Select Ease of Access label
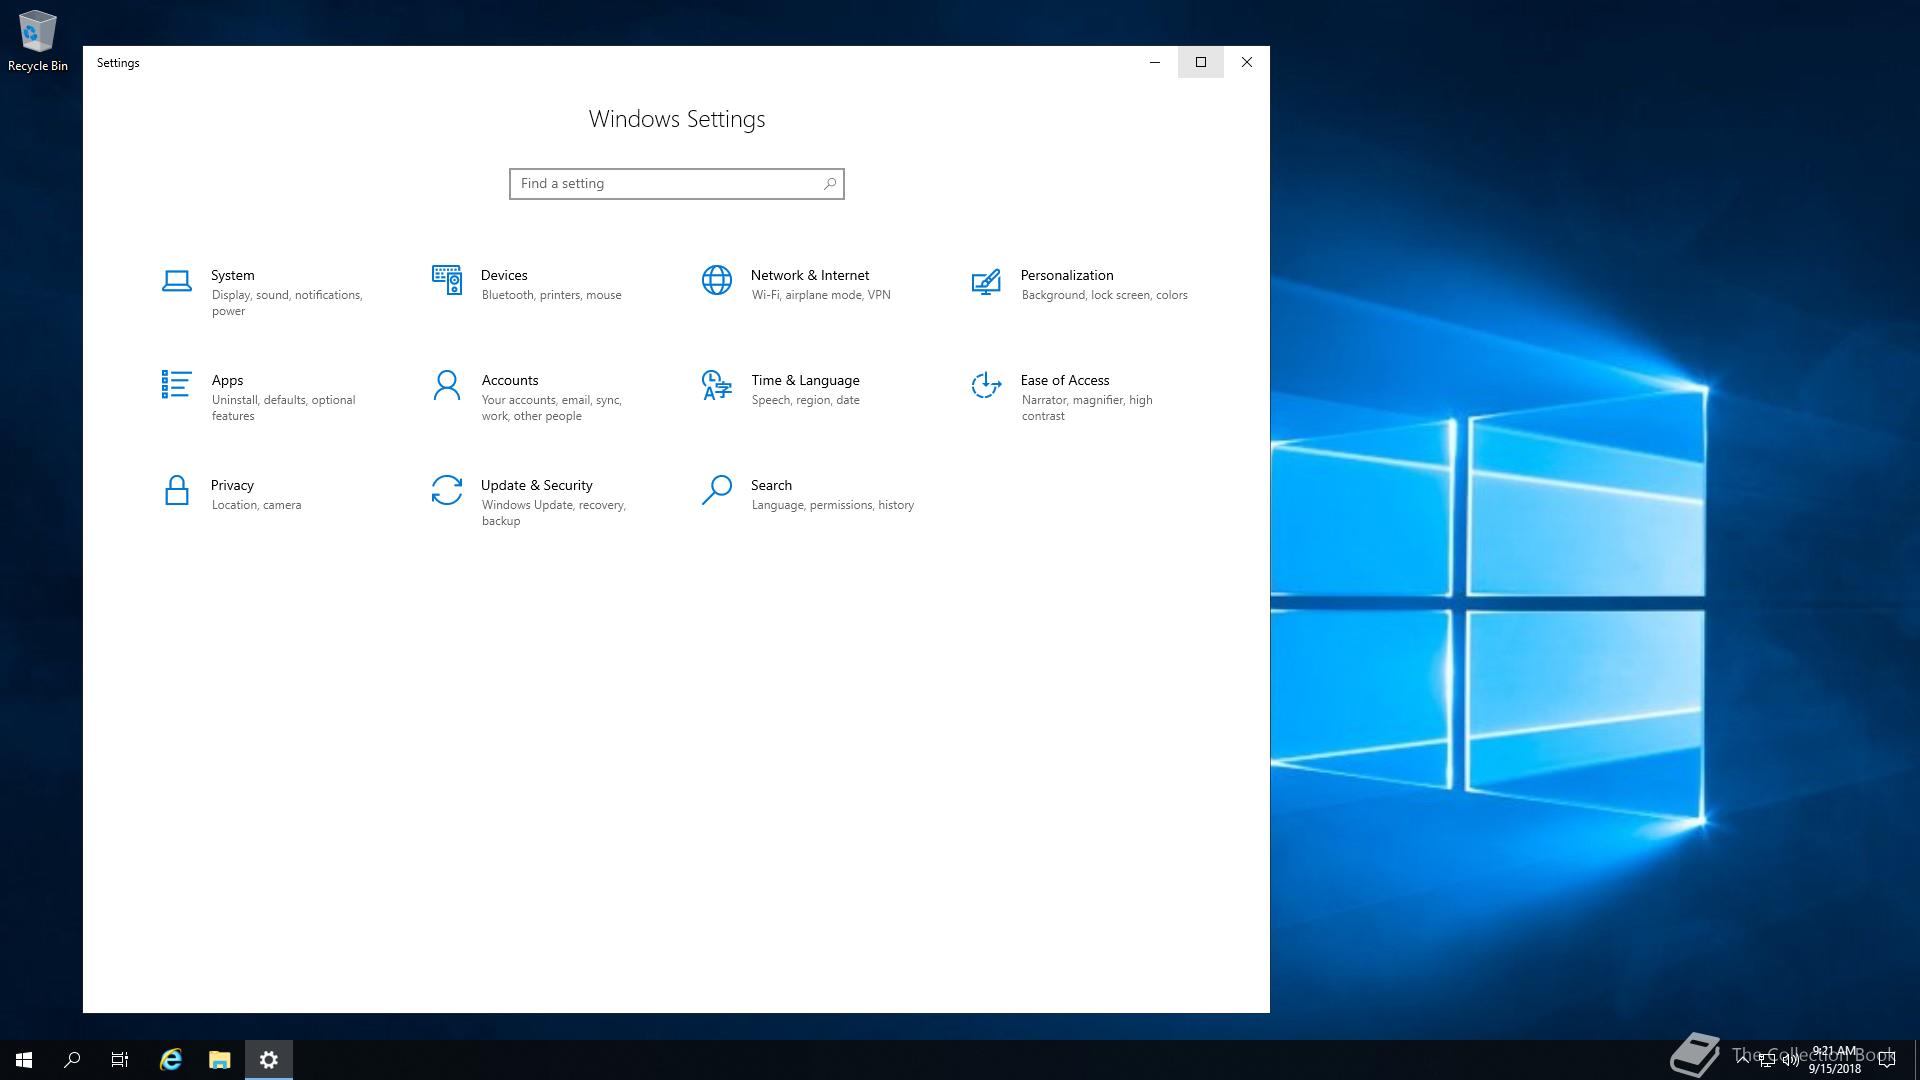Image resolution: width=1920 pixels, height=1080 pixels. click(x=1065, y=380)
